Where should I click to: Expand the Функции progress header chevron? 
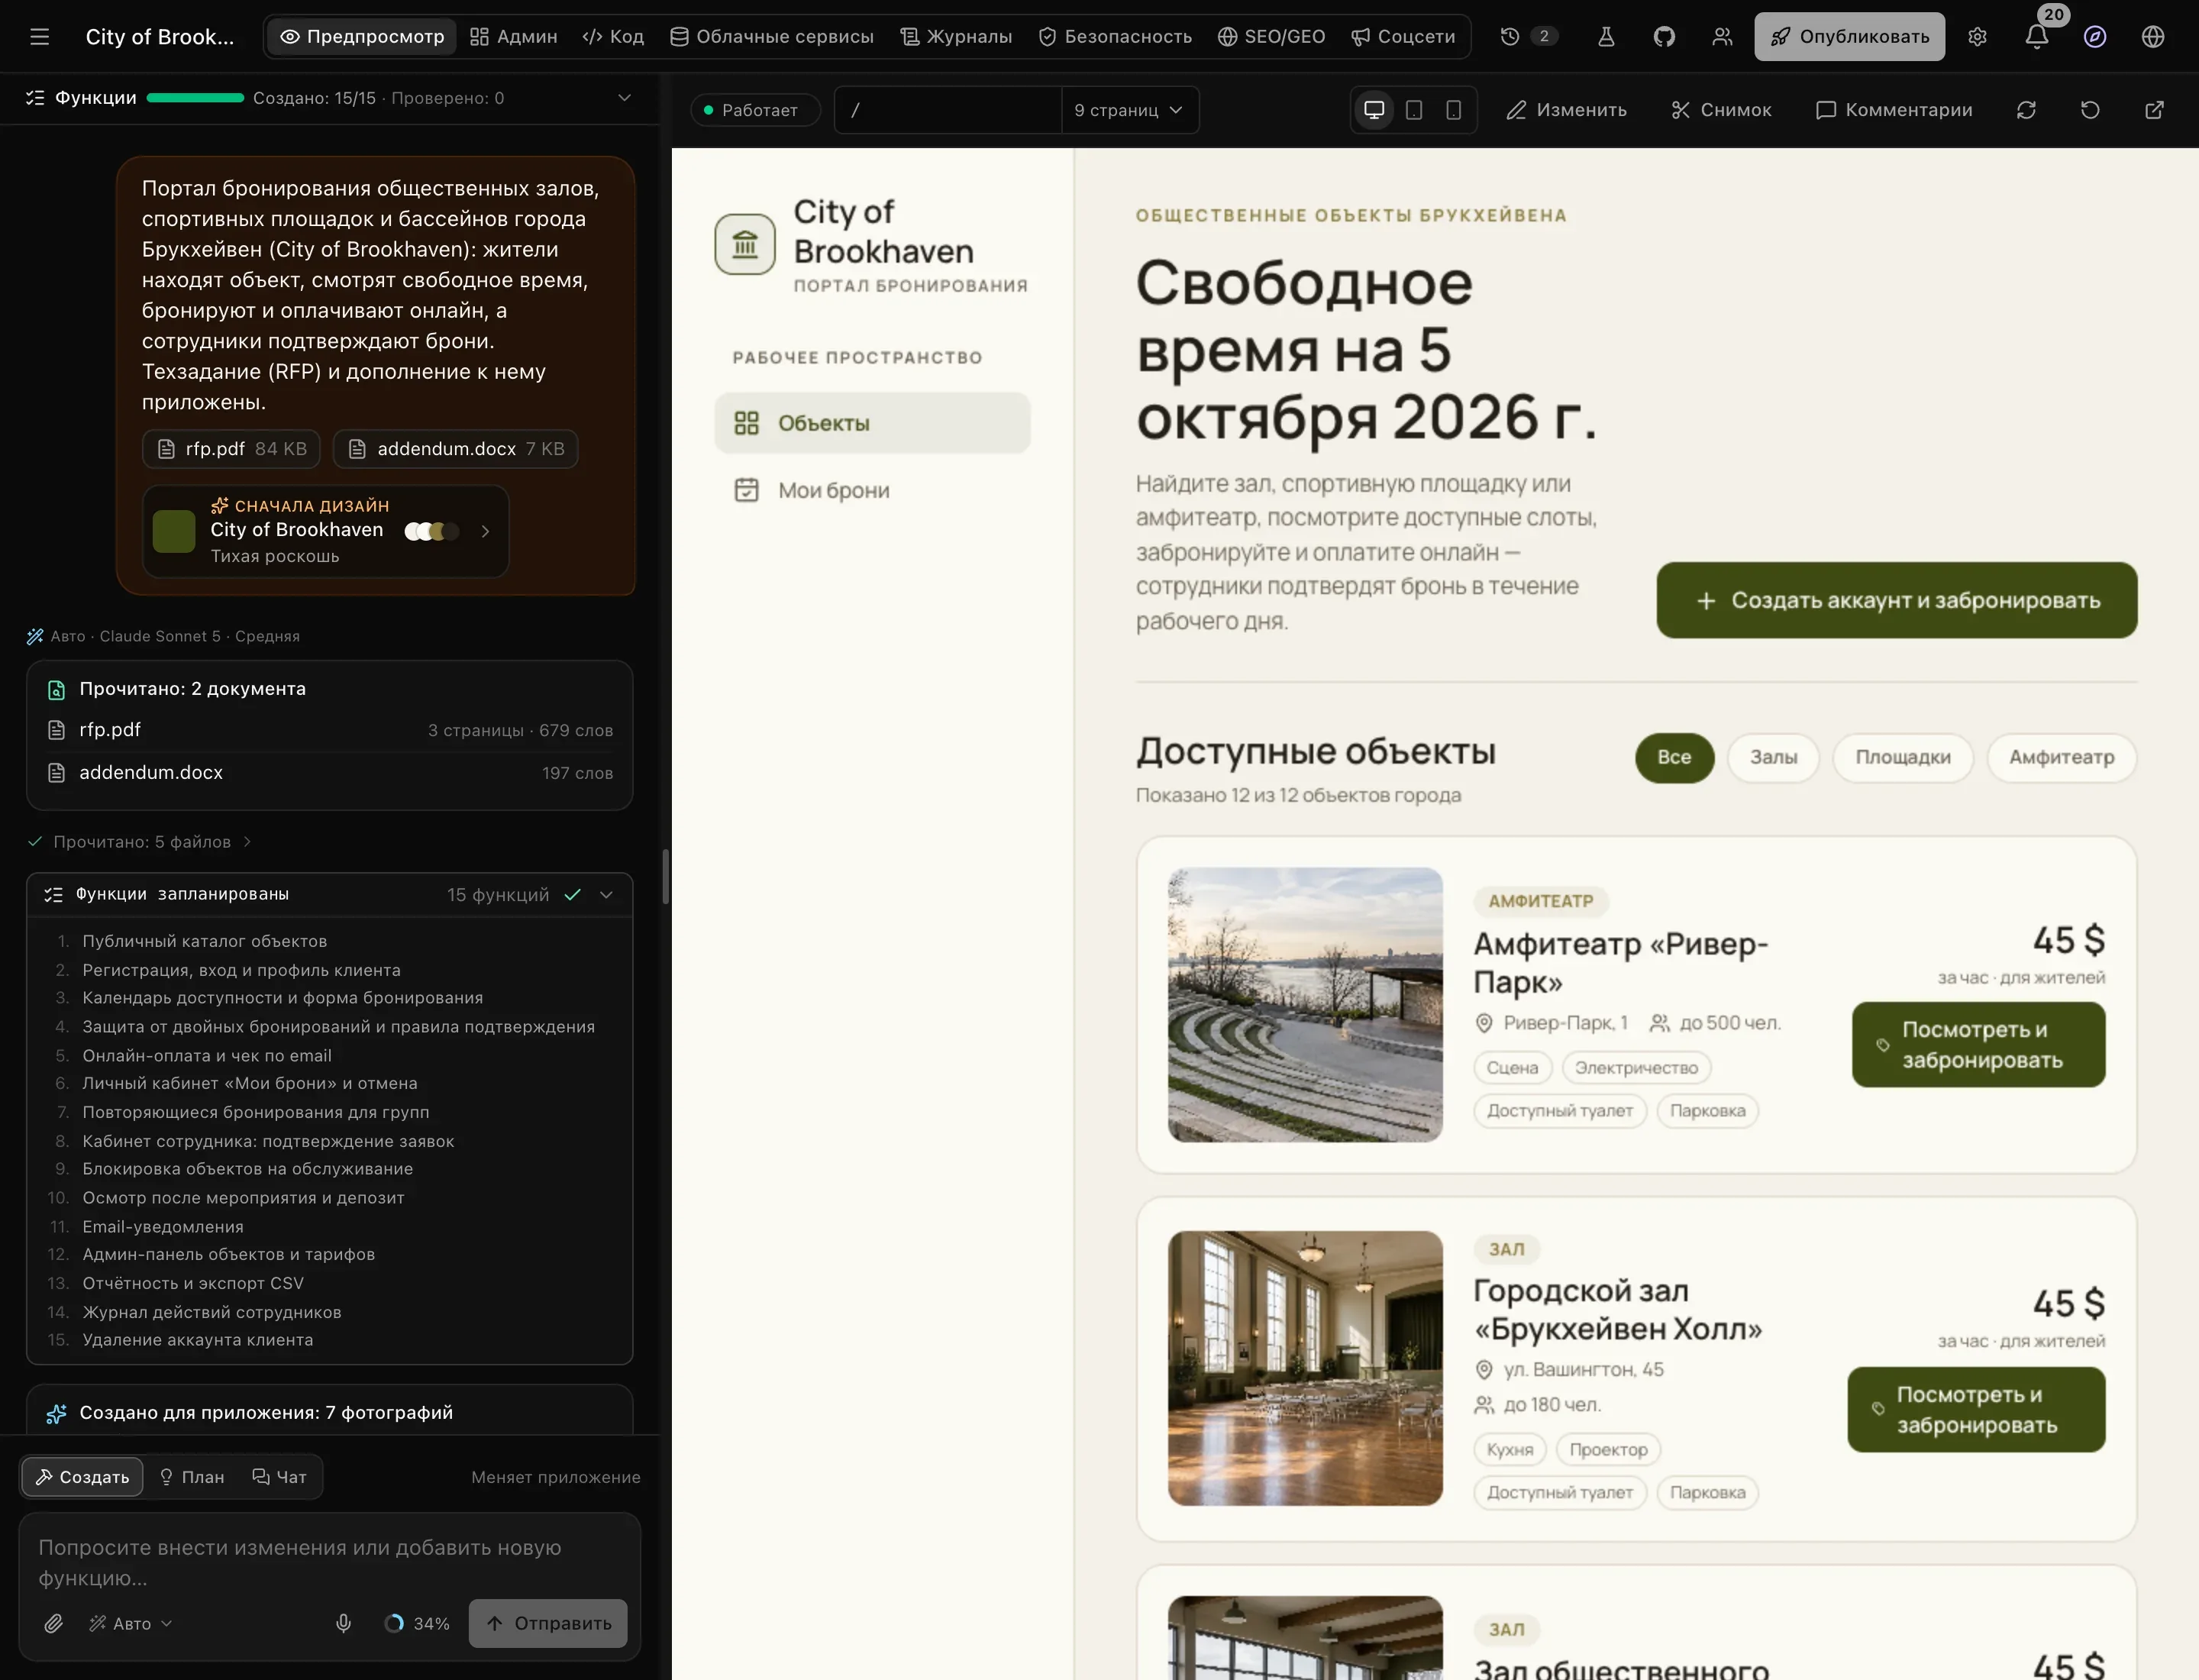tap(624, 98)
